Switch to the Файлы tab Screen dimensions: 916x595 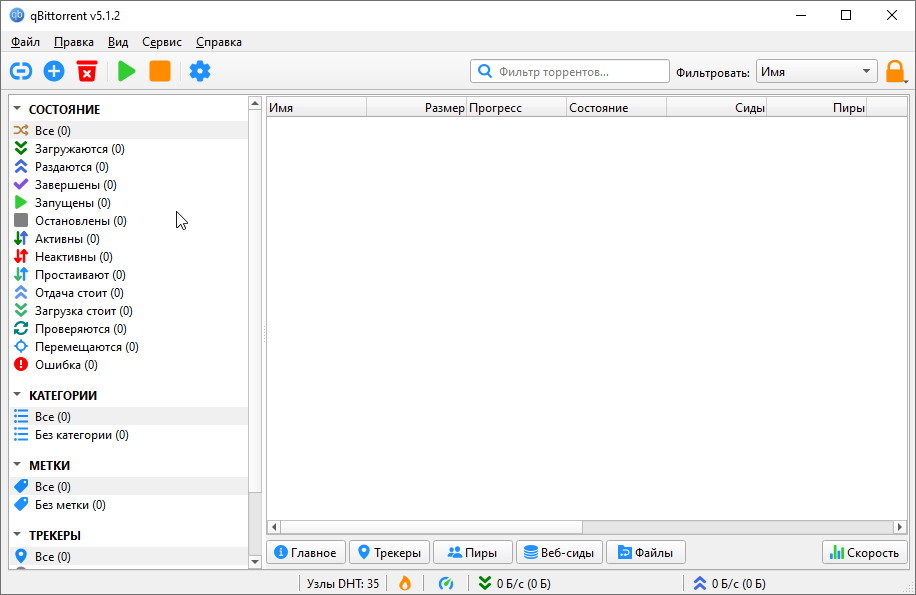pyautogui.click(x=646, y=552)
